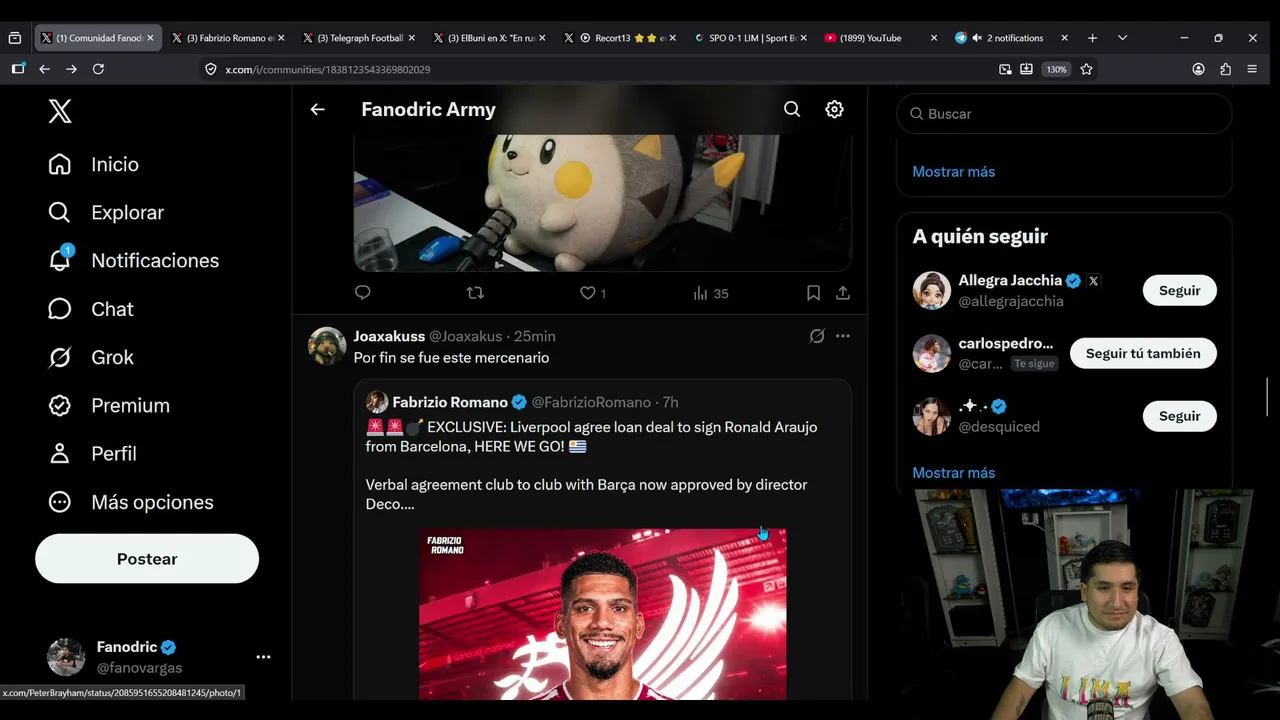This screenshot has width=1280, height=720.
Task: Switch to SPO 0-1 LIM tab
Action: coord(750,38)
